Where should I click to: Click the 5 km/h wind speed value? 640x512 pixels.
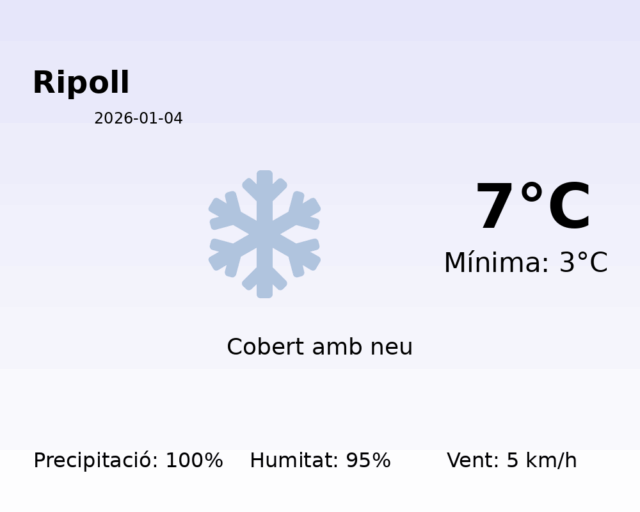[x=541, y=461]
